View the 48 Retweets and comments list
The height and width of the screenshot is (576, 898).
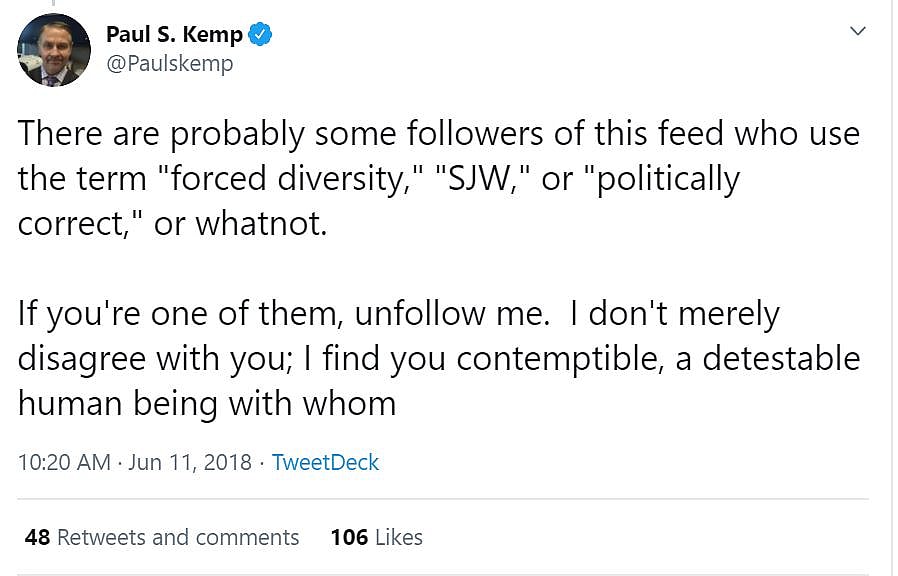[162, 537]
